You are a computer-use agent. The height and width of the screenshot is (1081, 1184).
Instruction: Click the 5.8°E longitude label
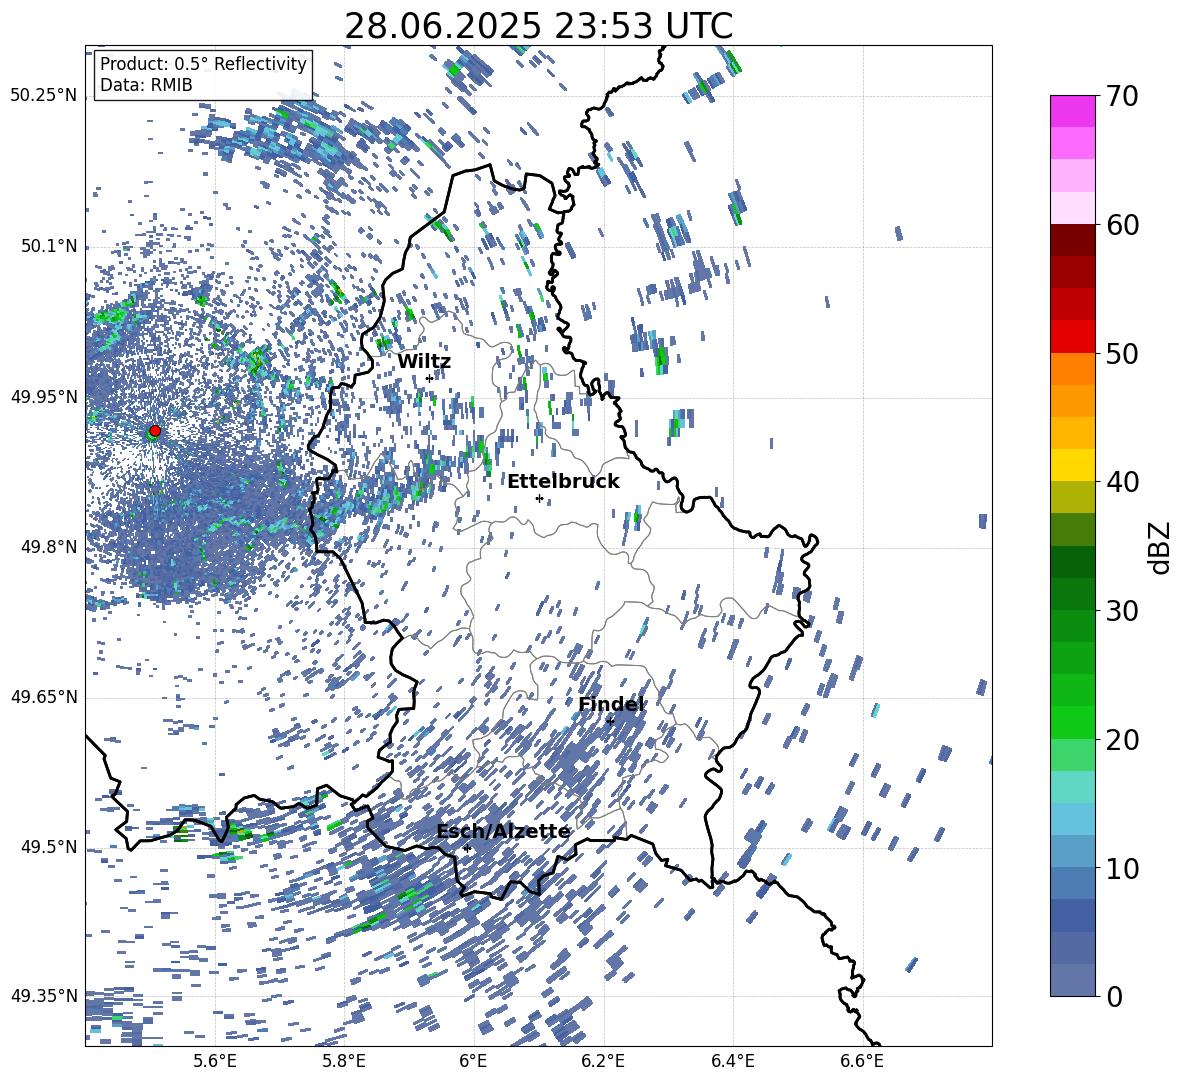pyautogui.click(x=344, y=1061)
